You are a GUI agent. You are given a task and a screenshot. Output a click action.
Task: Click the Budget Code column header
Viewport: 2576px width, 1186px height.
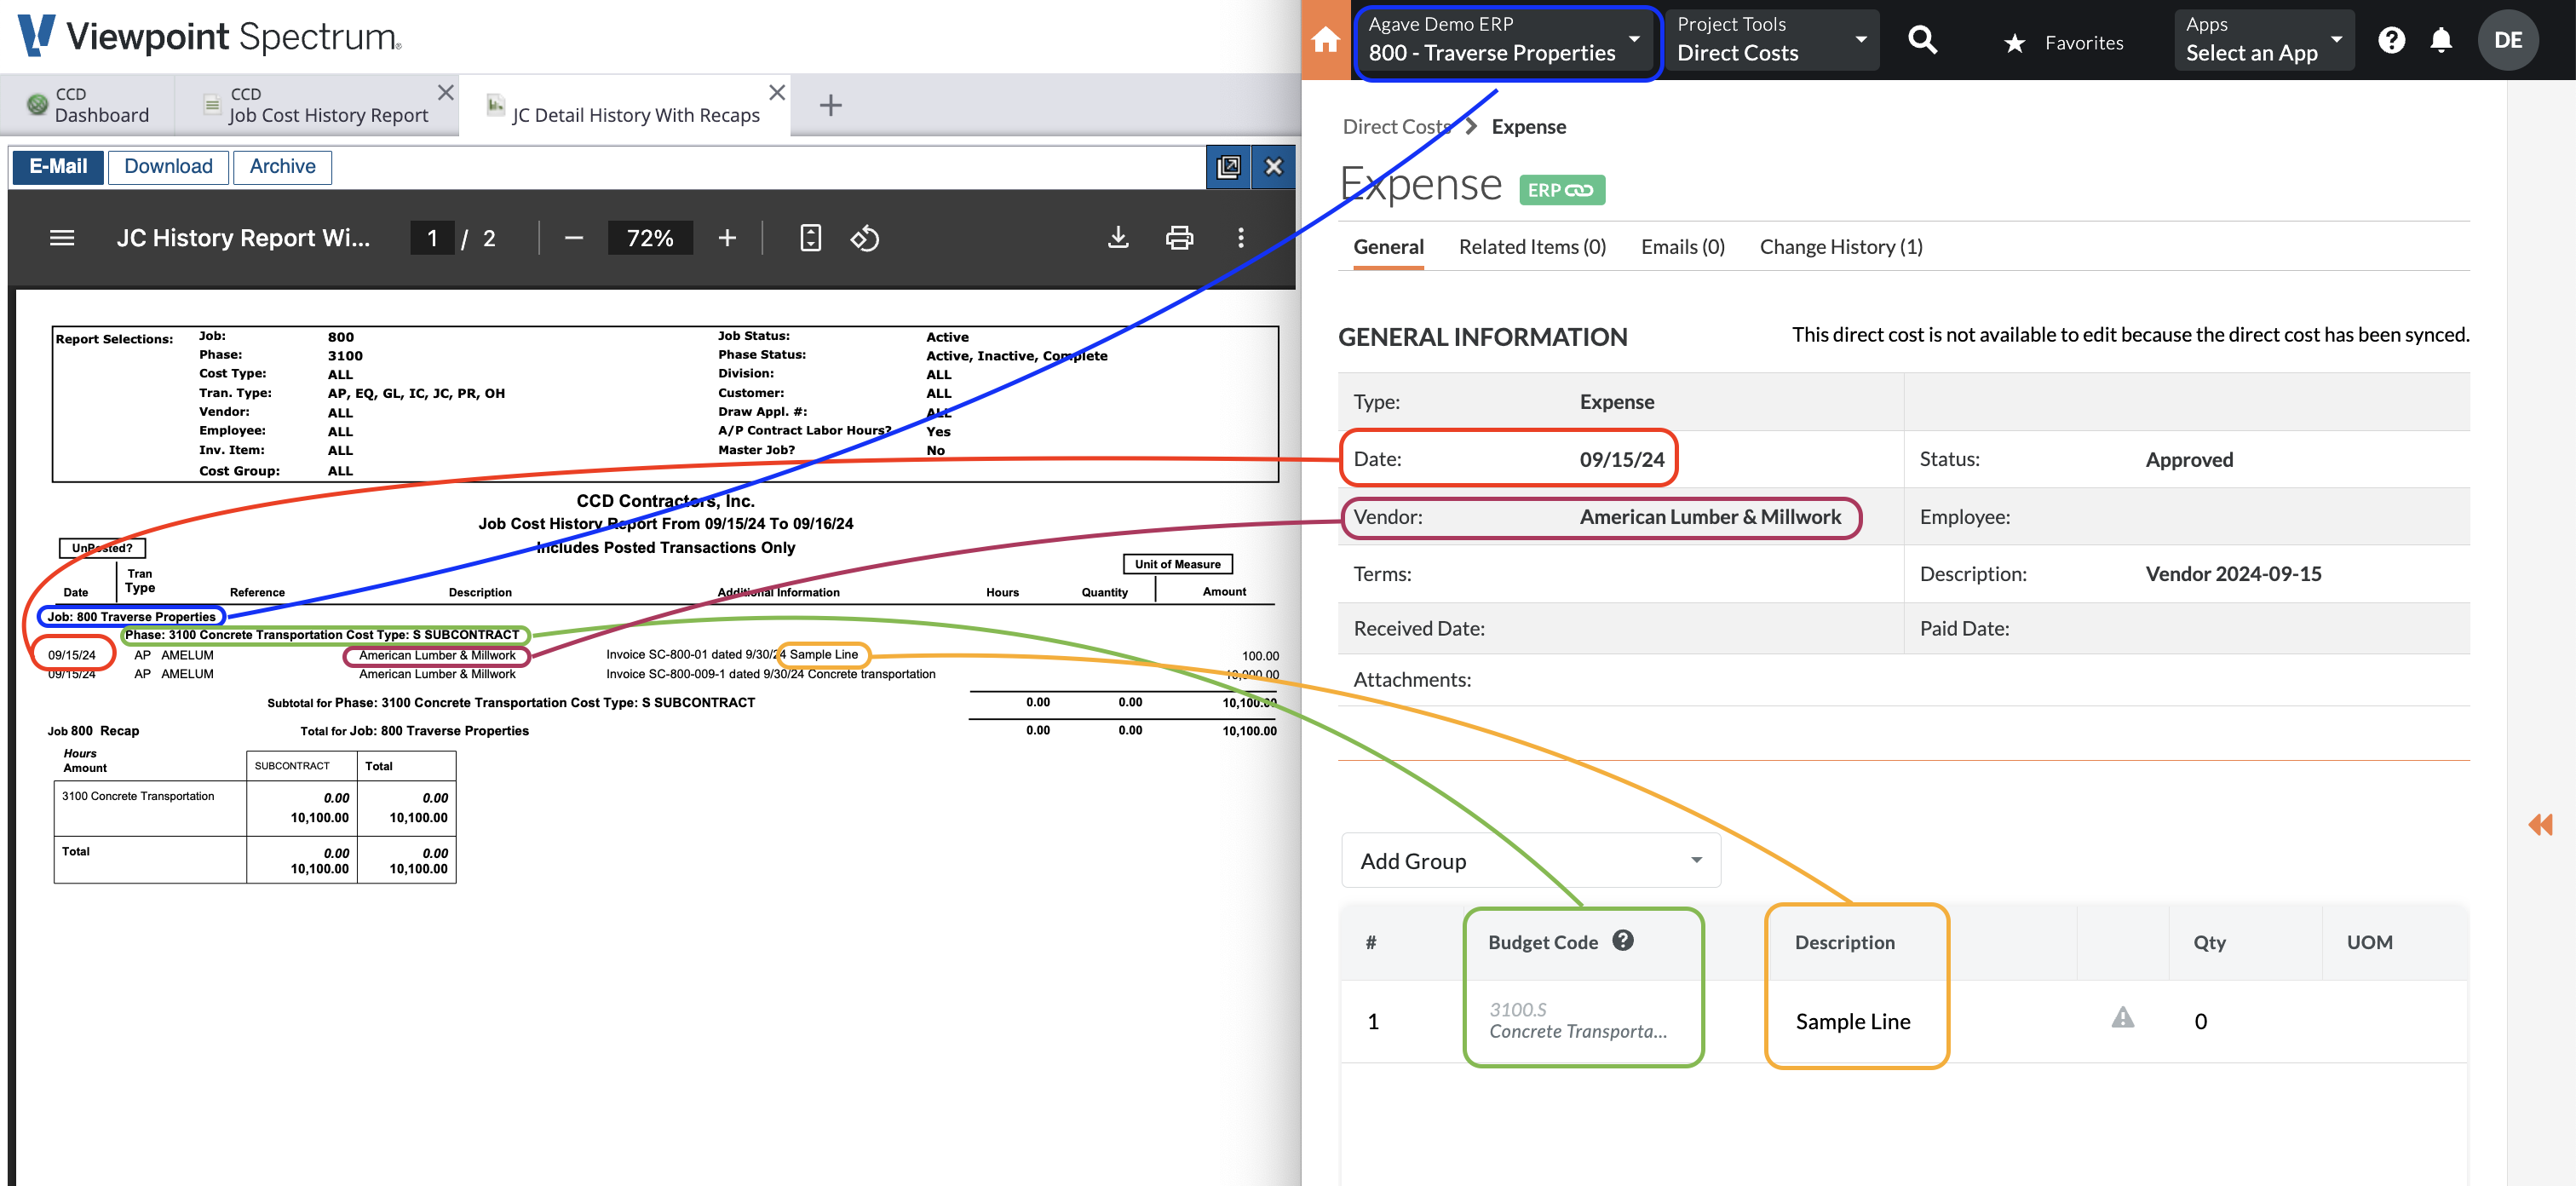1543,942
